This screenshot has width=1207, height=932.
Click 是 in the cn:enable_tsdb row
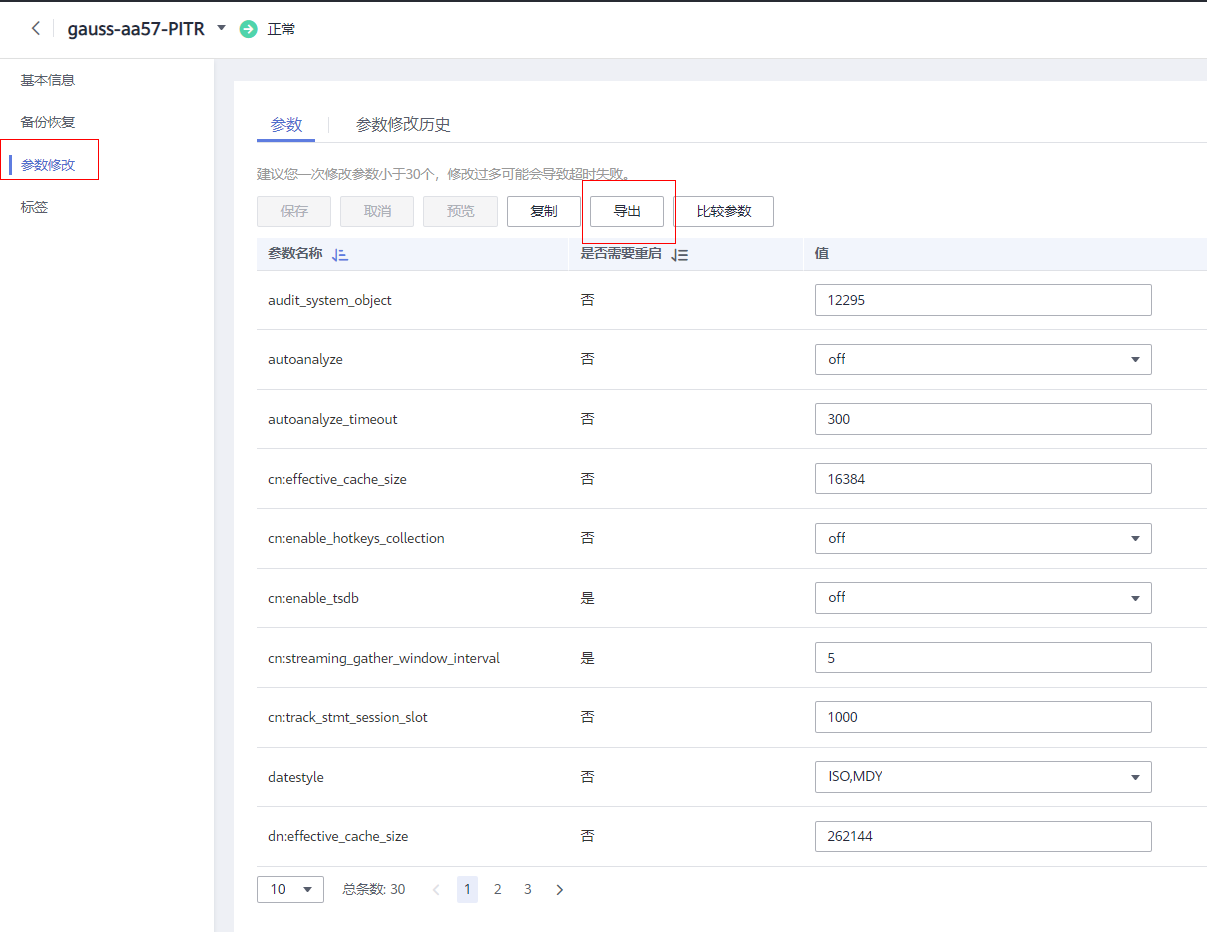[x=587, y=598]
